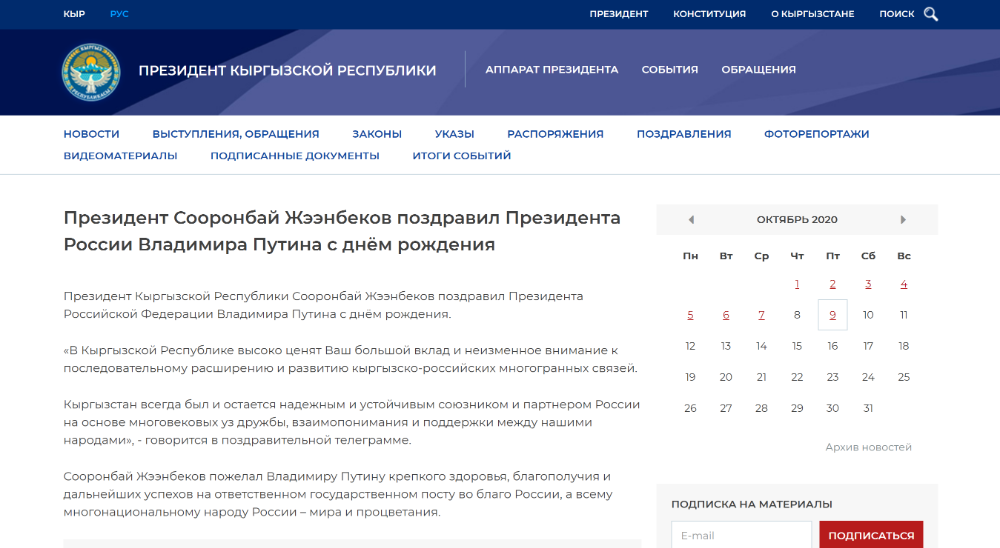Click calendar date 31
Viewport: 1000px width, 548px height.
868,408
